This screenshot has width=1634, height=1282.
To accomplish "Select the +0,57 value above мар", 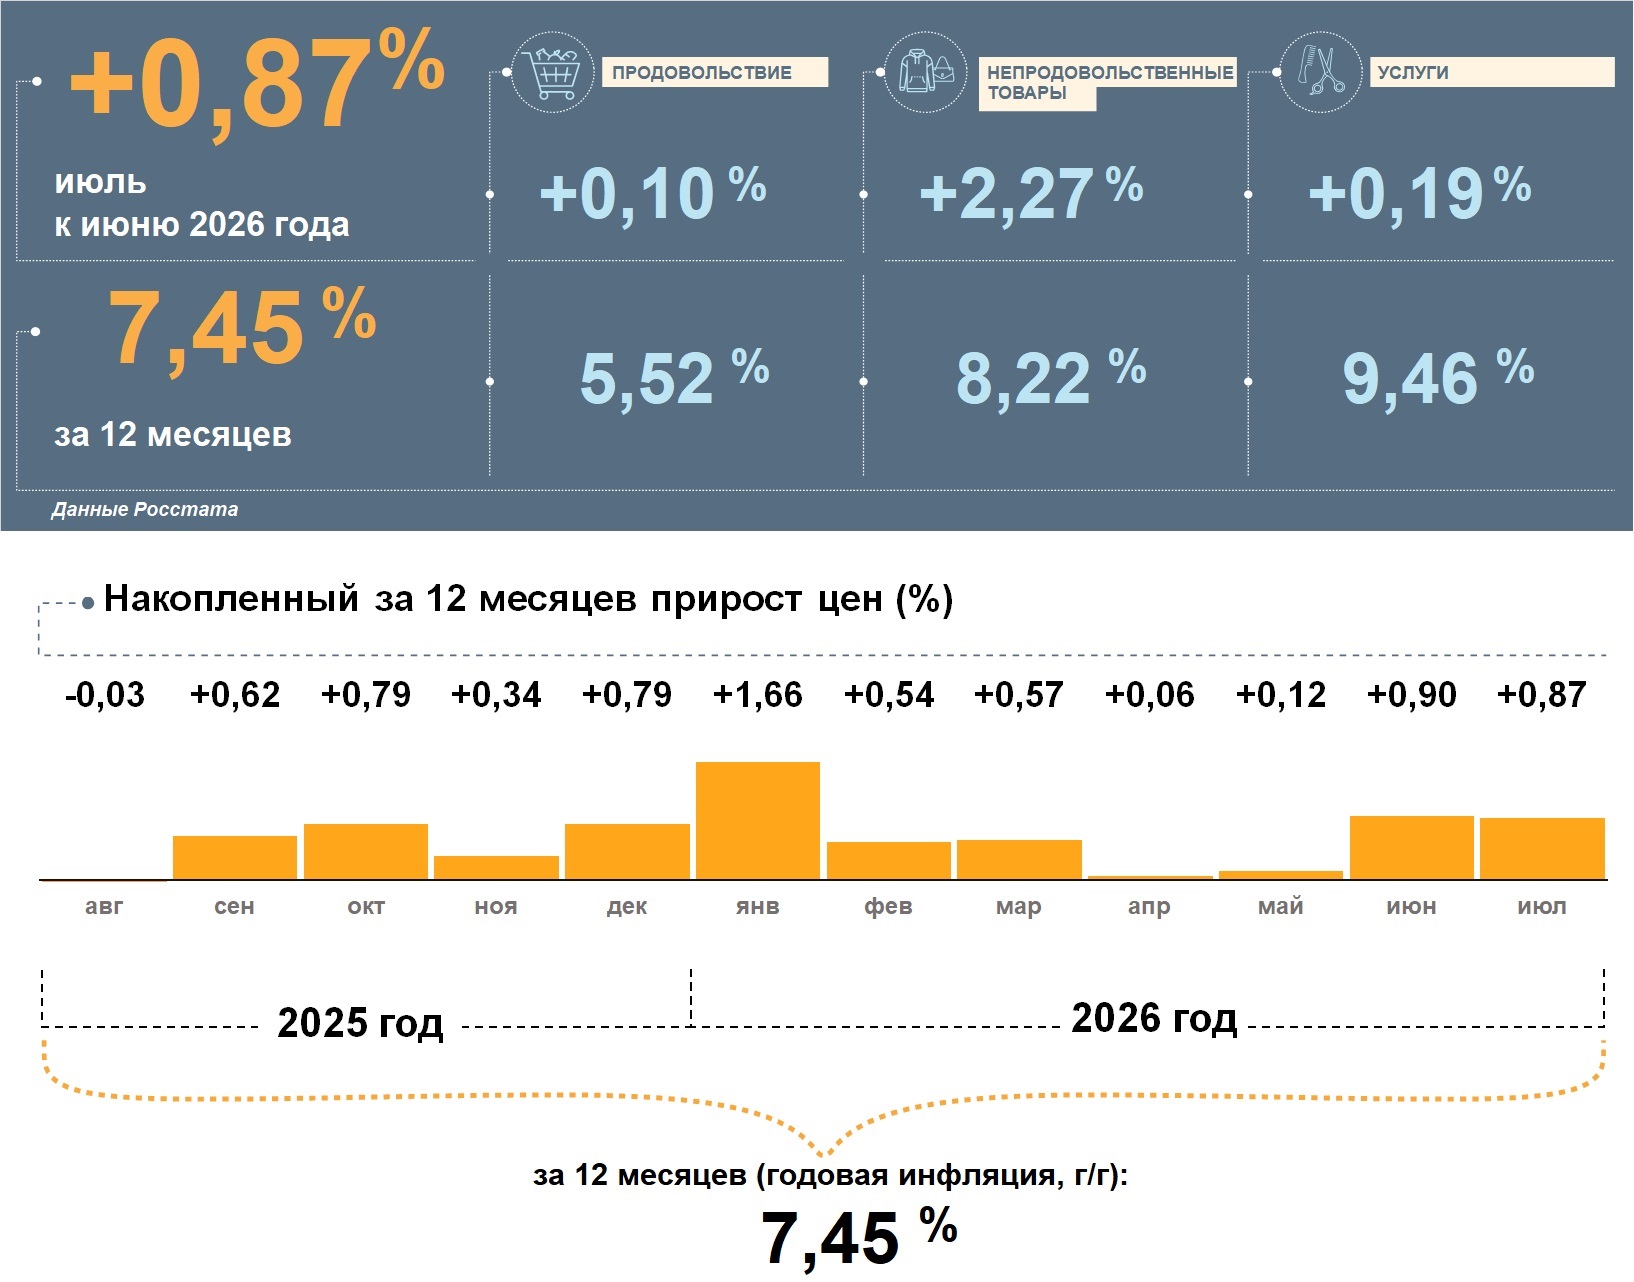I will (1019, 694).
